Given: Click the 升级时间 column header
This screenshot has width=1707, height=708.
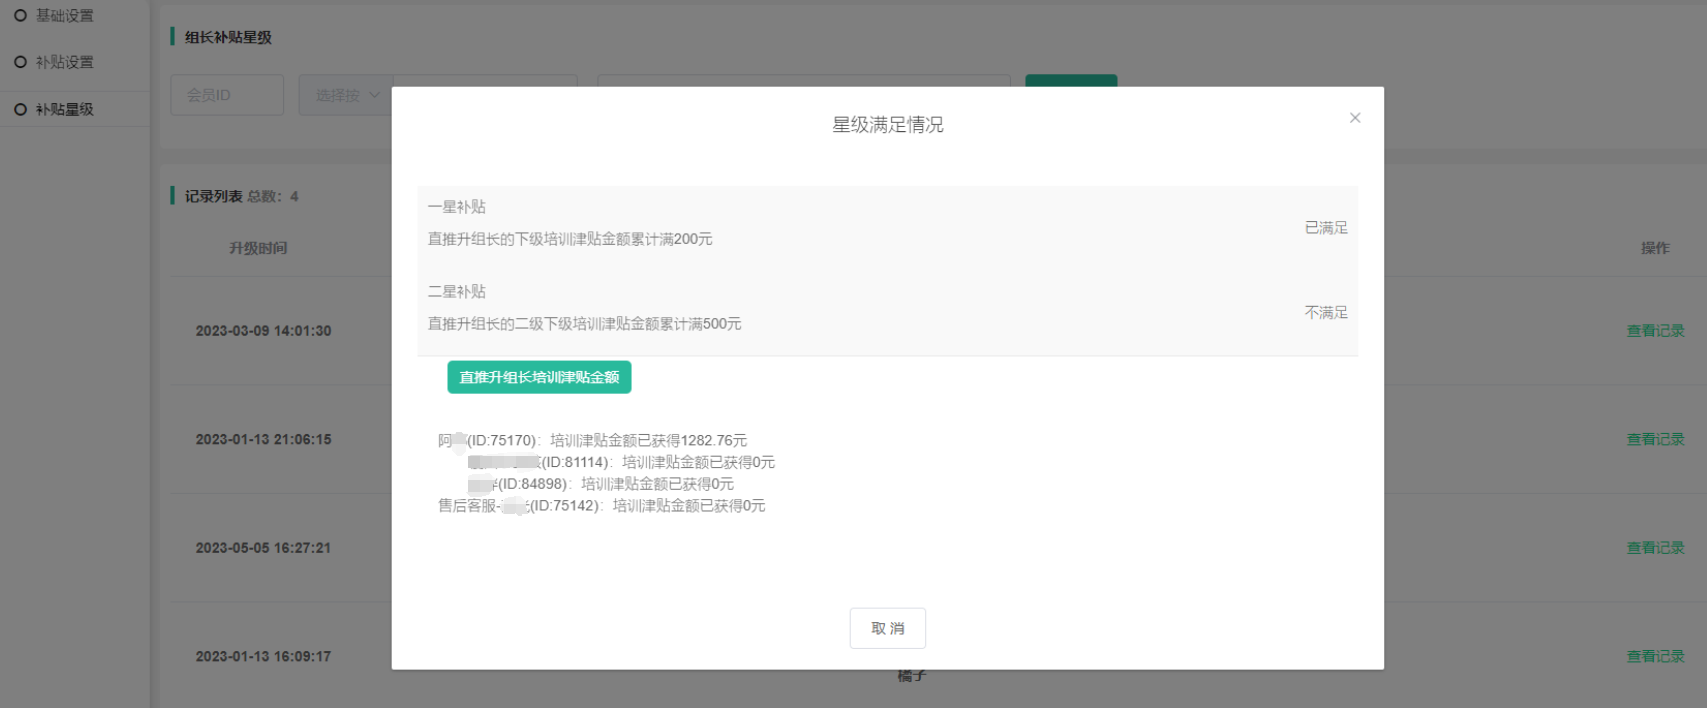Looking at the screenshot, I should click(x=258, y=248).
